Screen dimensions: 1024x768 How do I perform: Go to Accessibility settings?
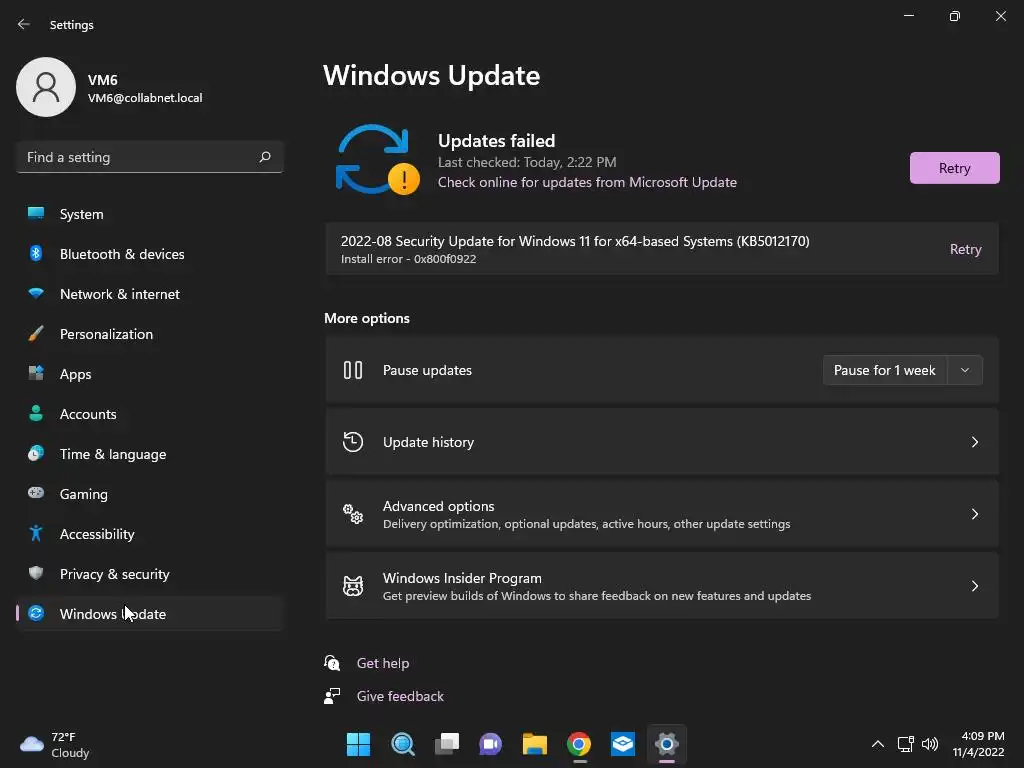point(150,534)
